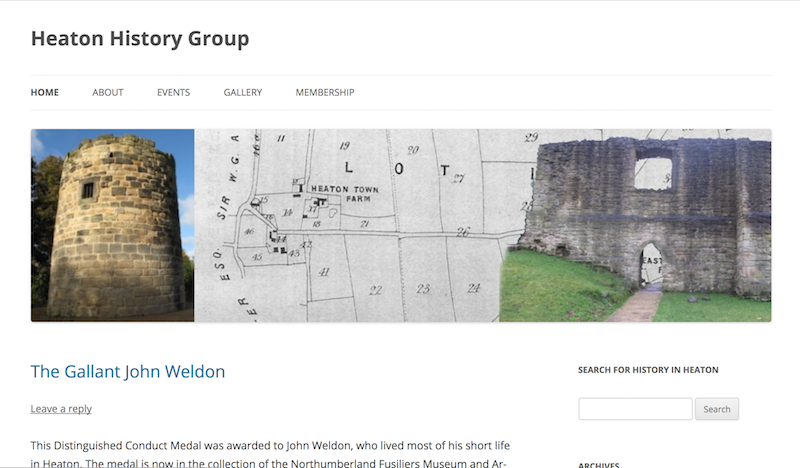Click the Distinguished Conduct Medal paragraph text
This screenshot has width=800, height=468.
270,454
